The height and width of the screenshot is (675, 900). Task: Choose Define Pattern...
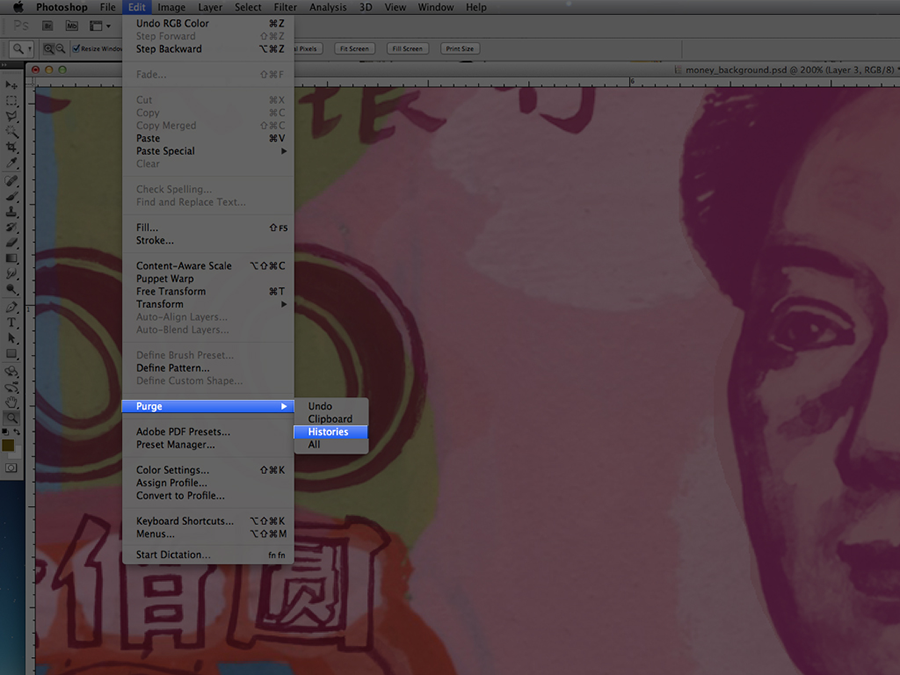208,368
